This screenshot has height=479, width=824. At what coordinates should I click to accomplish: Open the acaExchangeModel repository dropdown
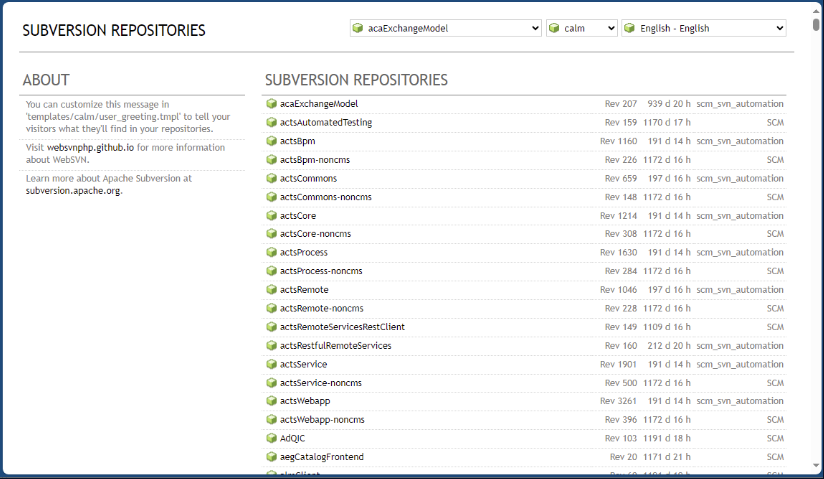tap(445, 28)
